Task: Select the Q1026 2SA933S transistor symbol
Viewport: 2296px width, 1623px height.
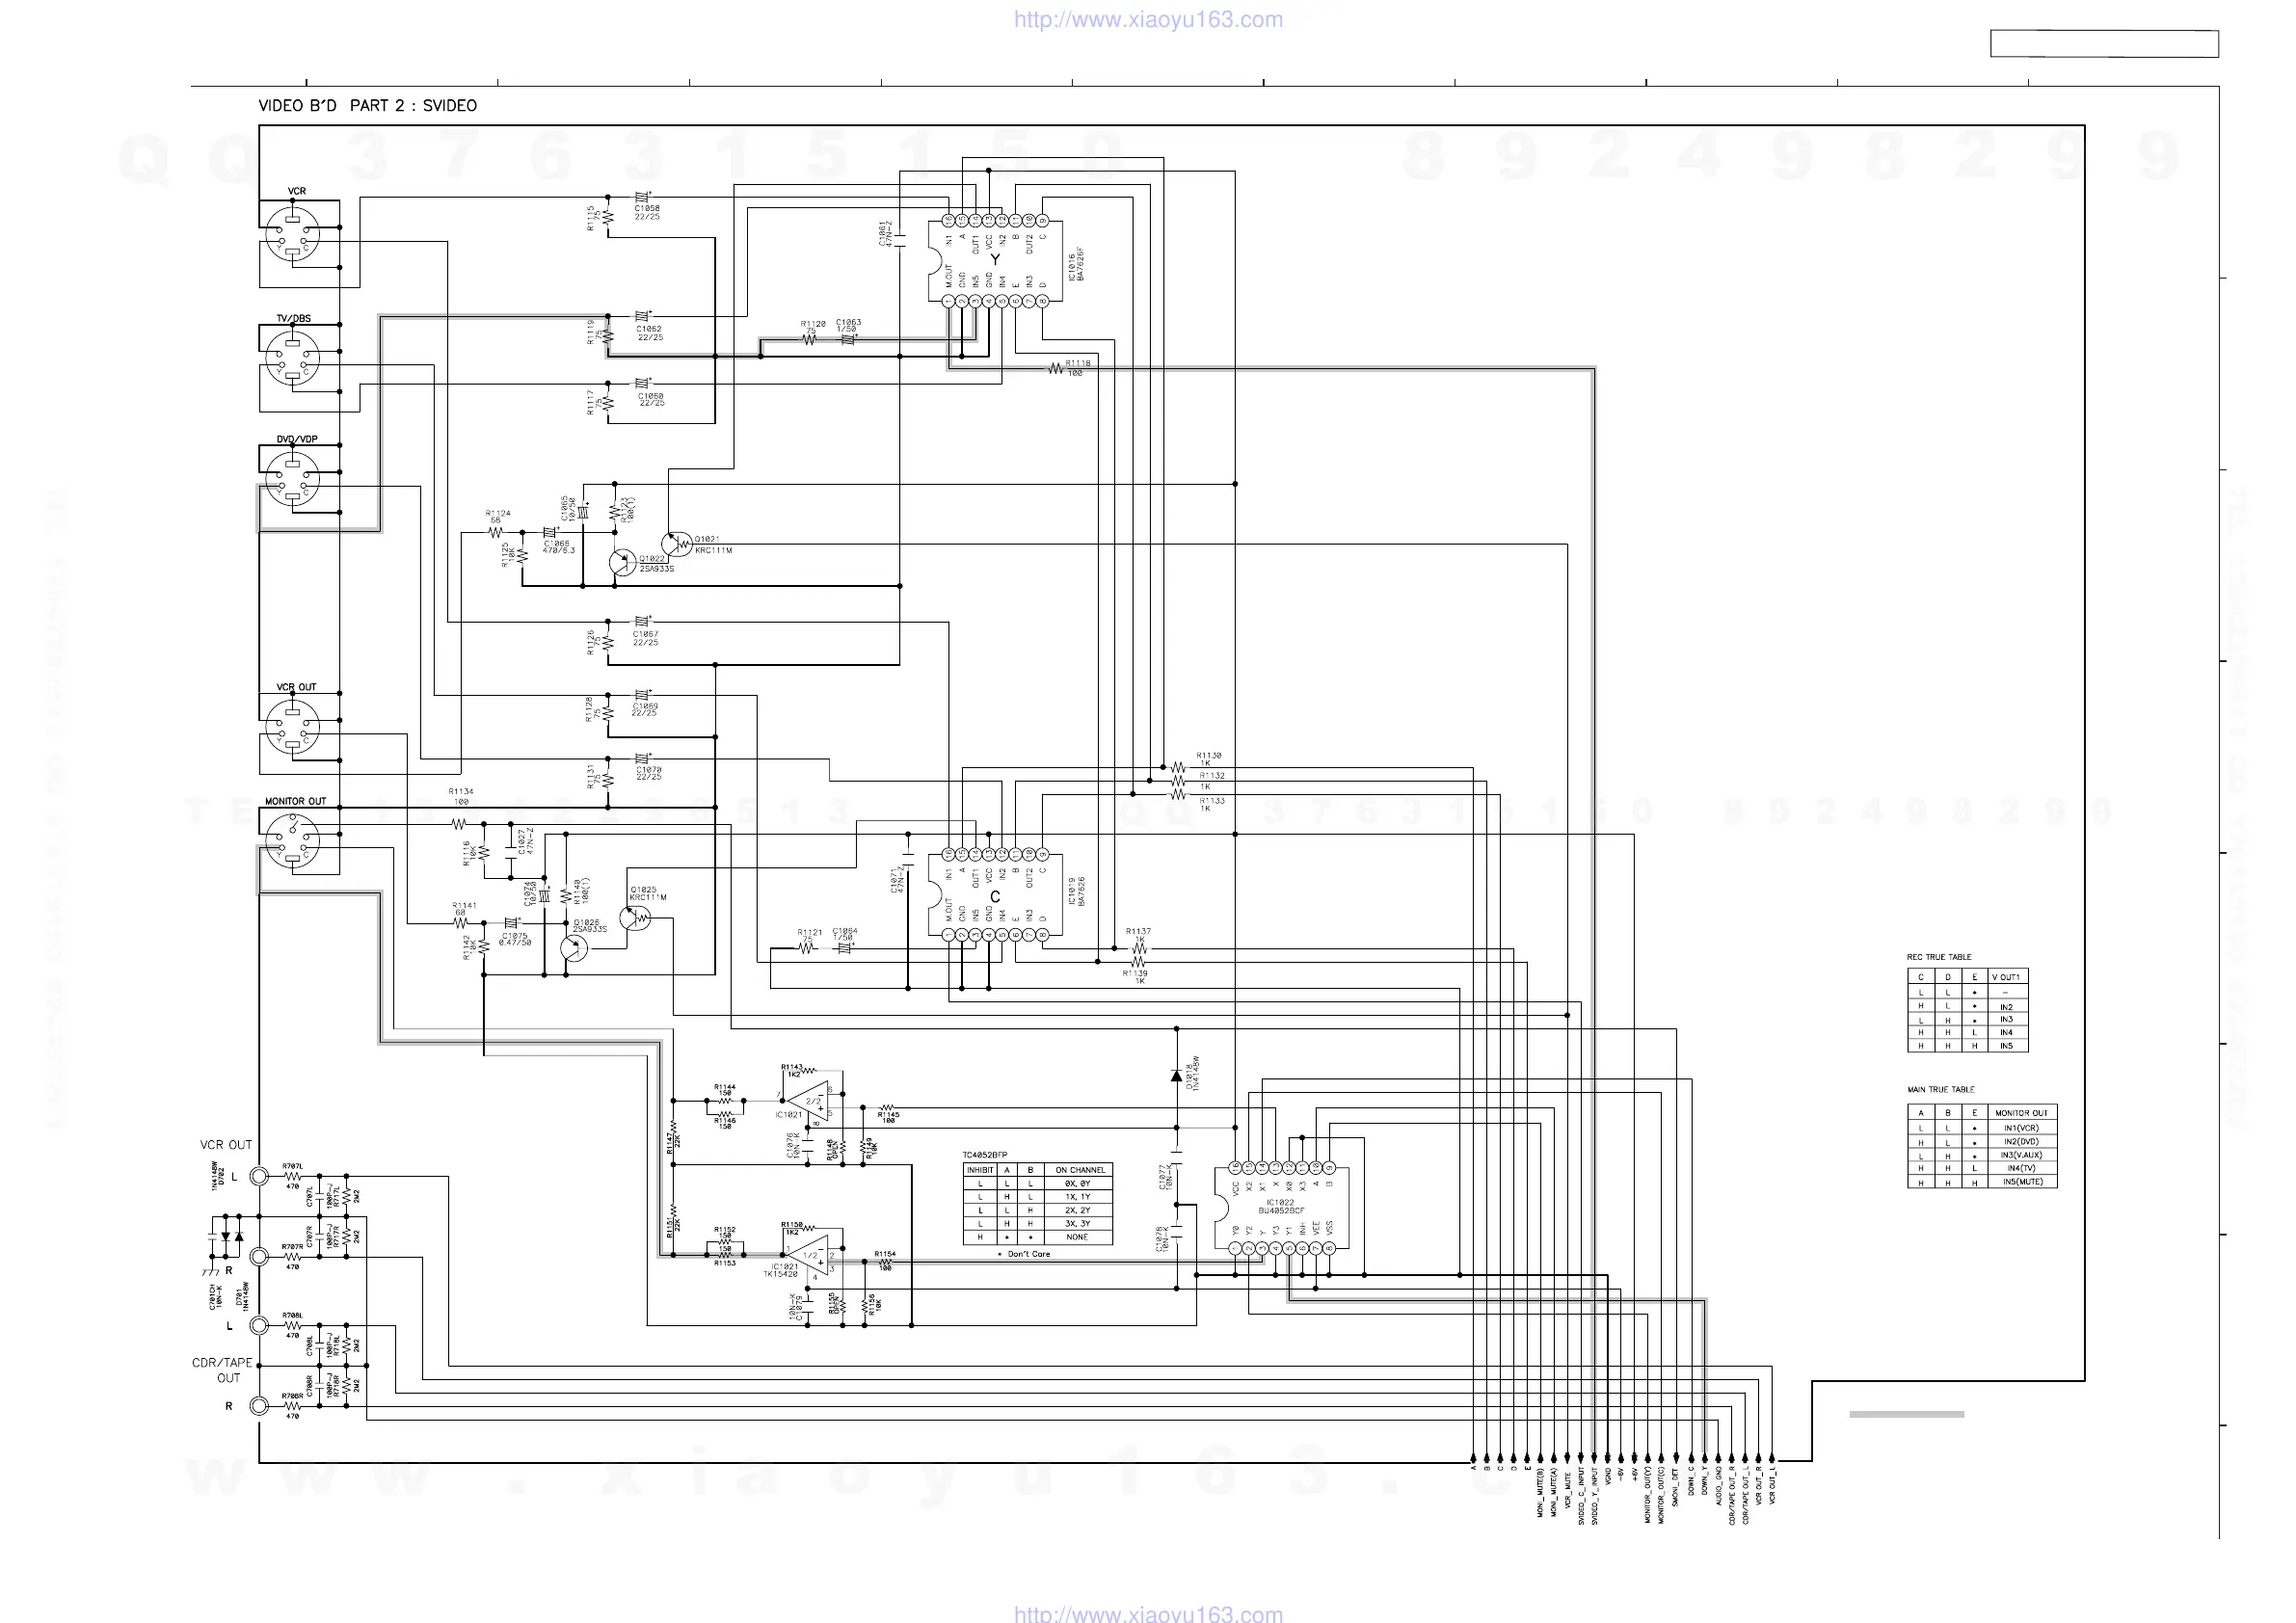Action: coord(574,949)
